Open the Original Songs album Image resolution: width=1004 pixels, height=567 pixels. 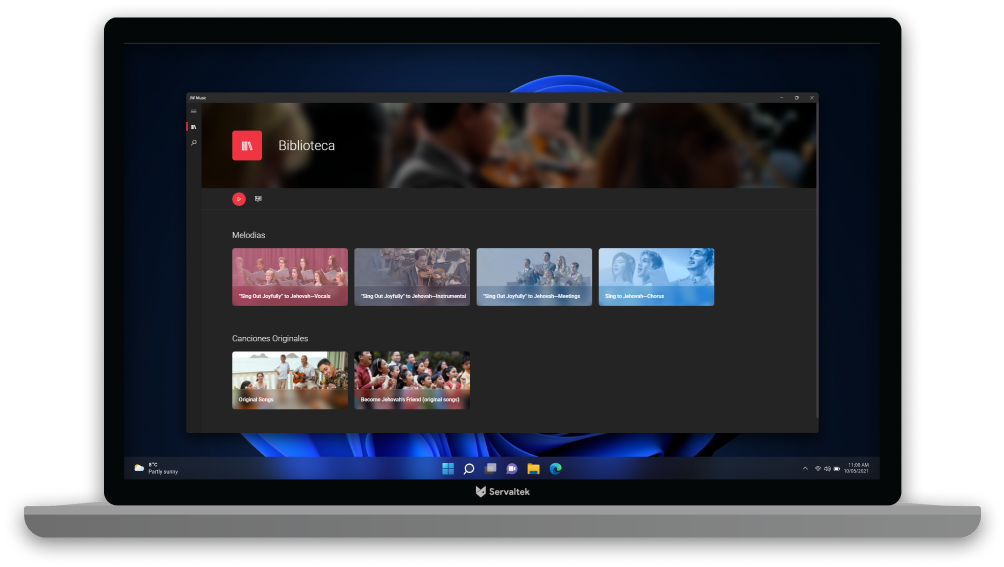click(290, 380)
